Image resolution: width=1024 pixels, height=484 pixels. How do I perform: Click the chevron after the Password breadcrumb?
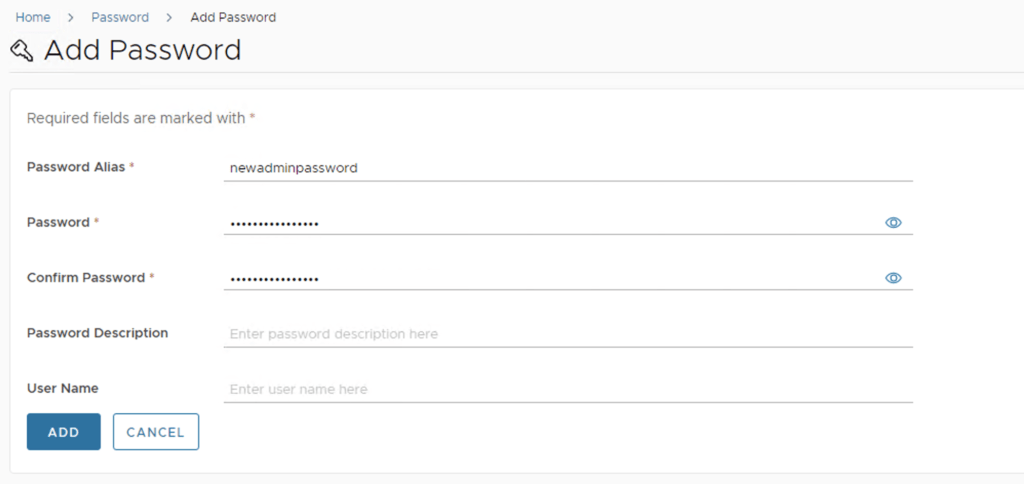click(x=169, y=17)
